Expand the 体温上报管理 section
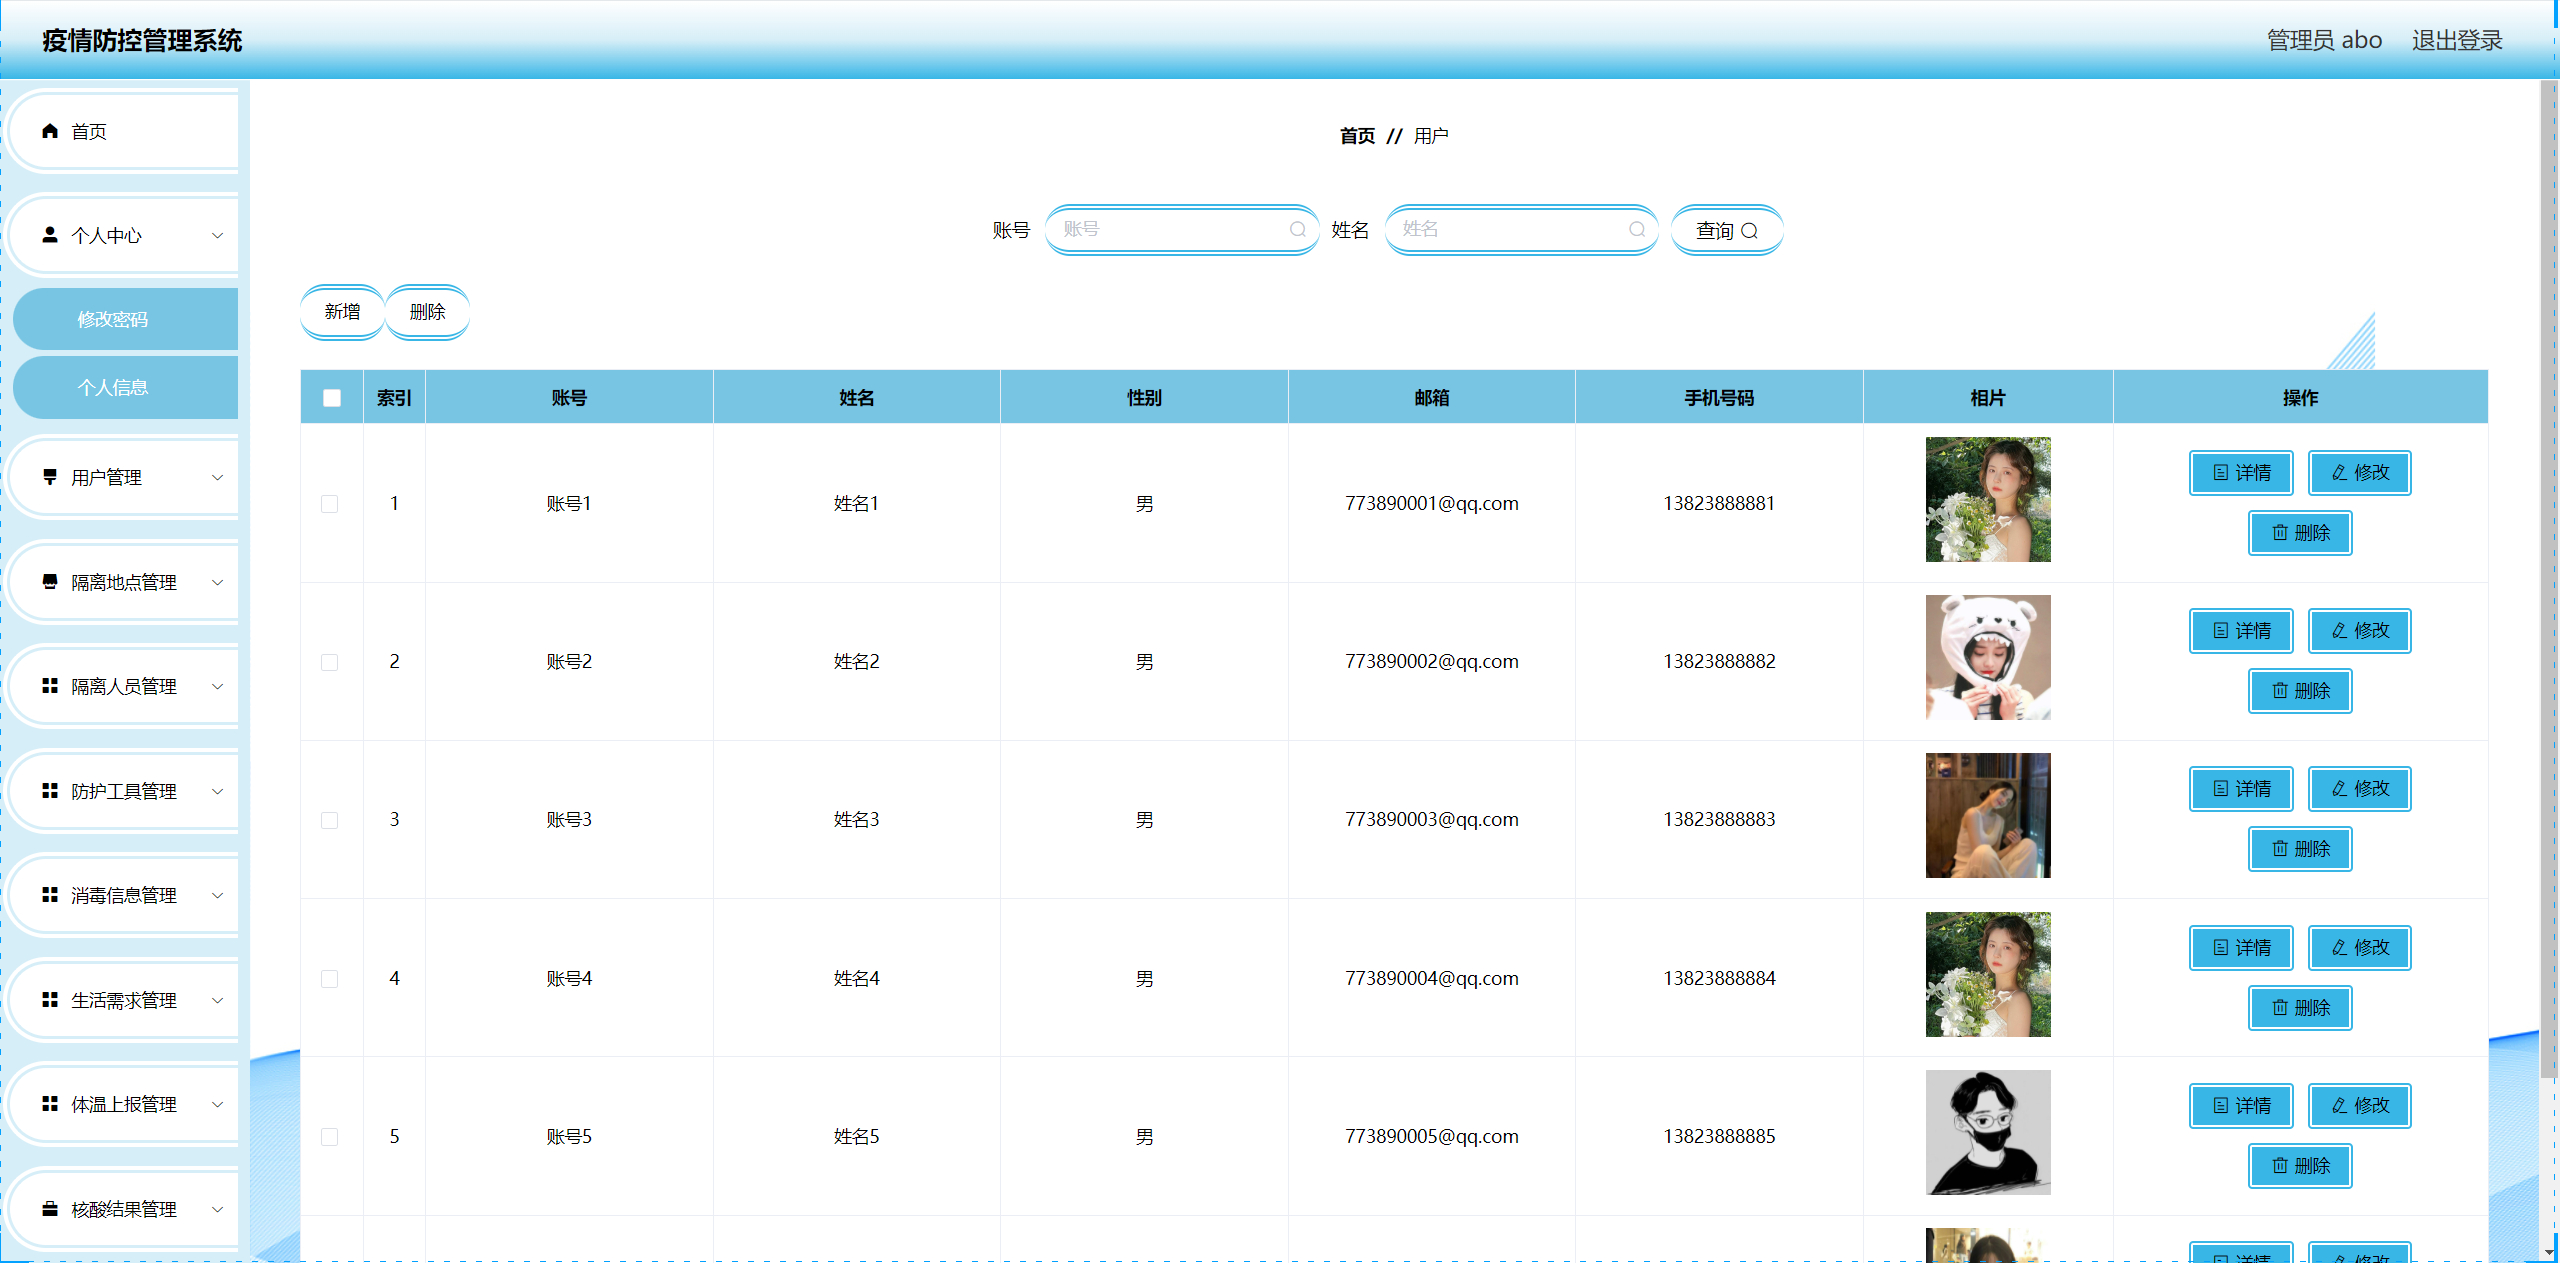Image resolution: width=2560 pixels, height=1263 pixels. 218,1104
